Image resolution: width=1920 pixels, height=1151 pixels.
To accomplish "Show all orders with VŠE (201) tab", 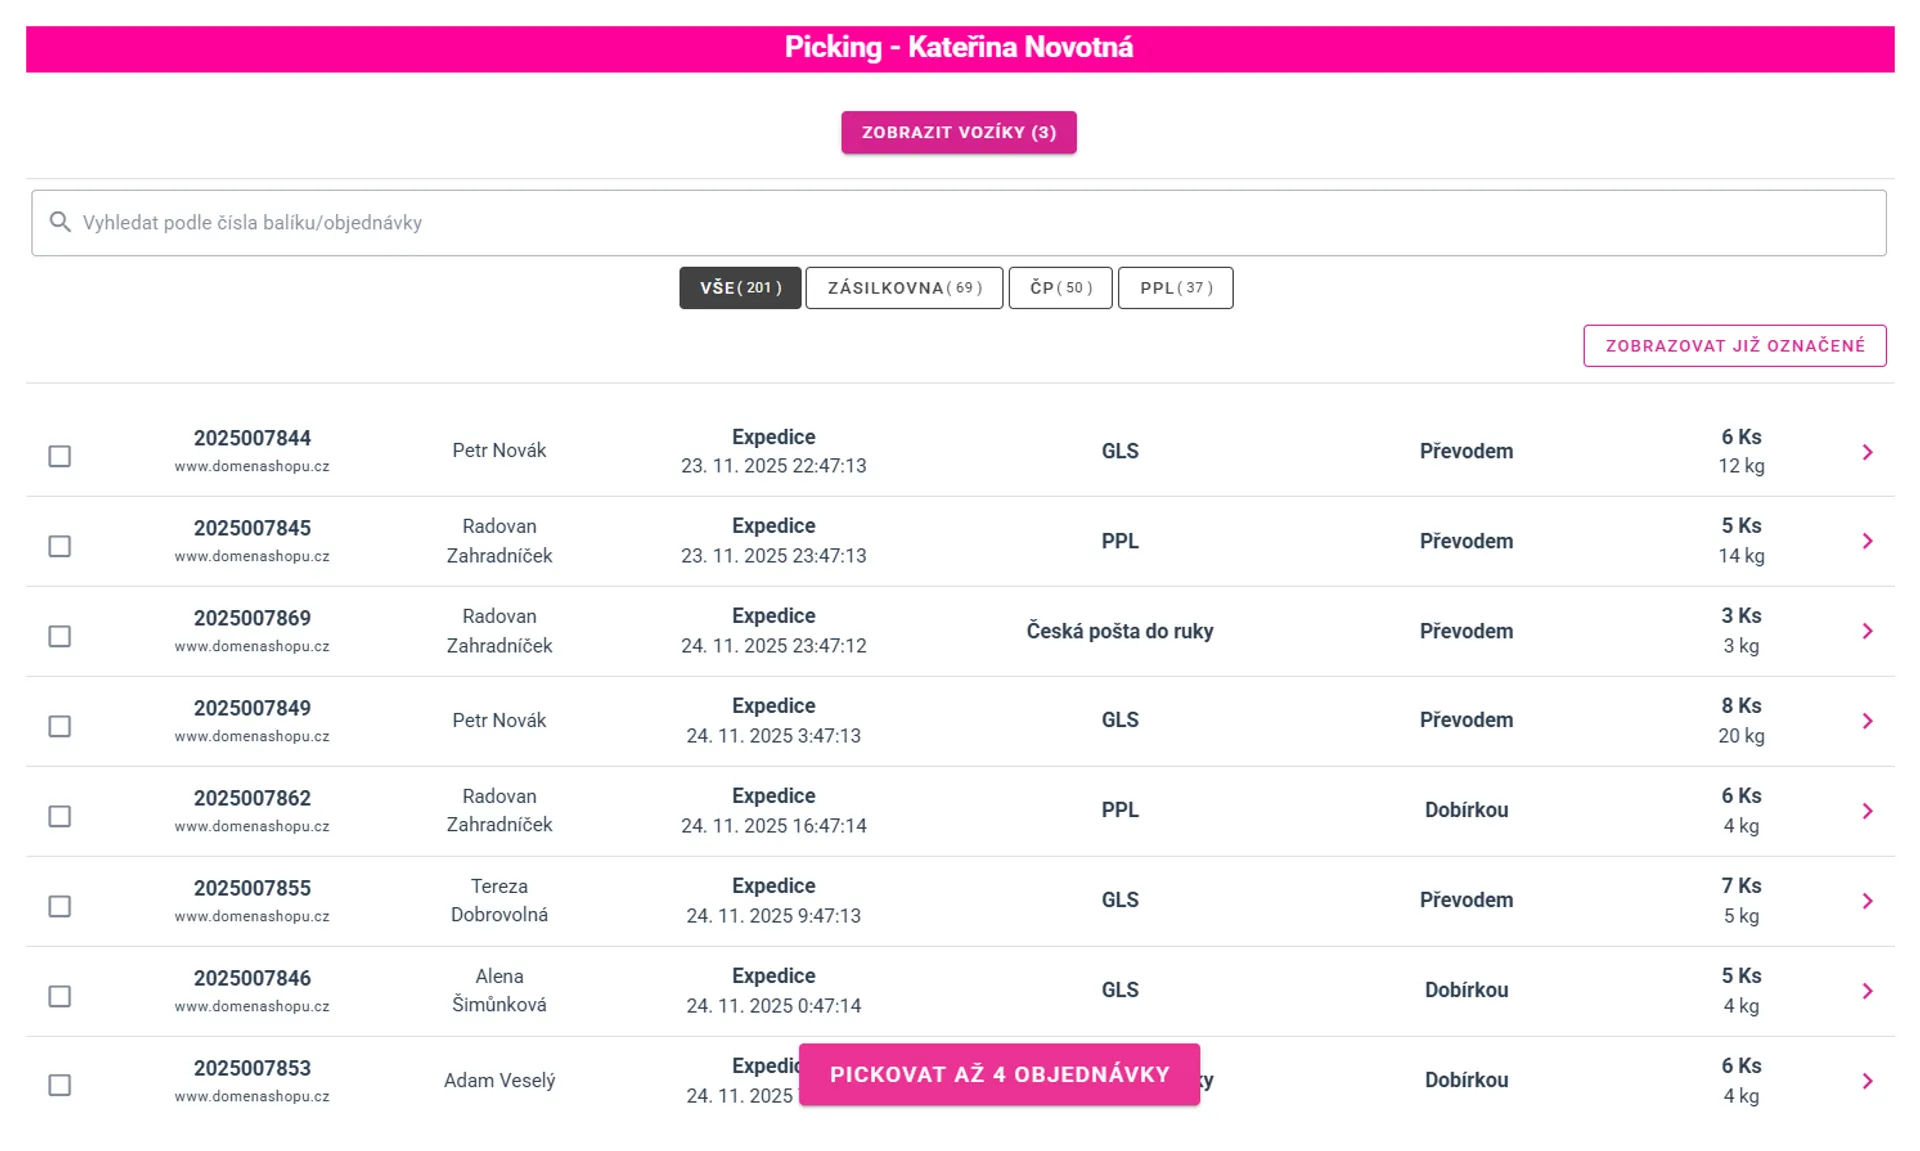I will [x=740, y=288].
